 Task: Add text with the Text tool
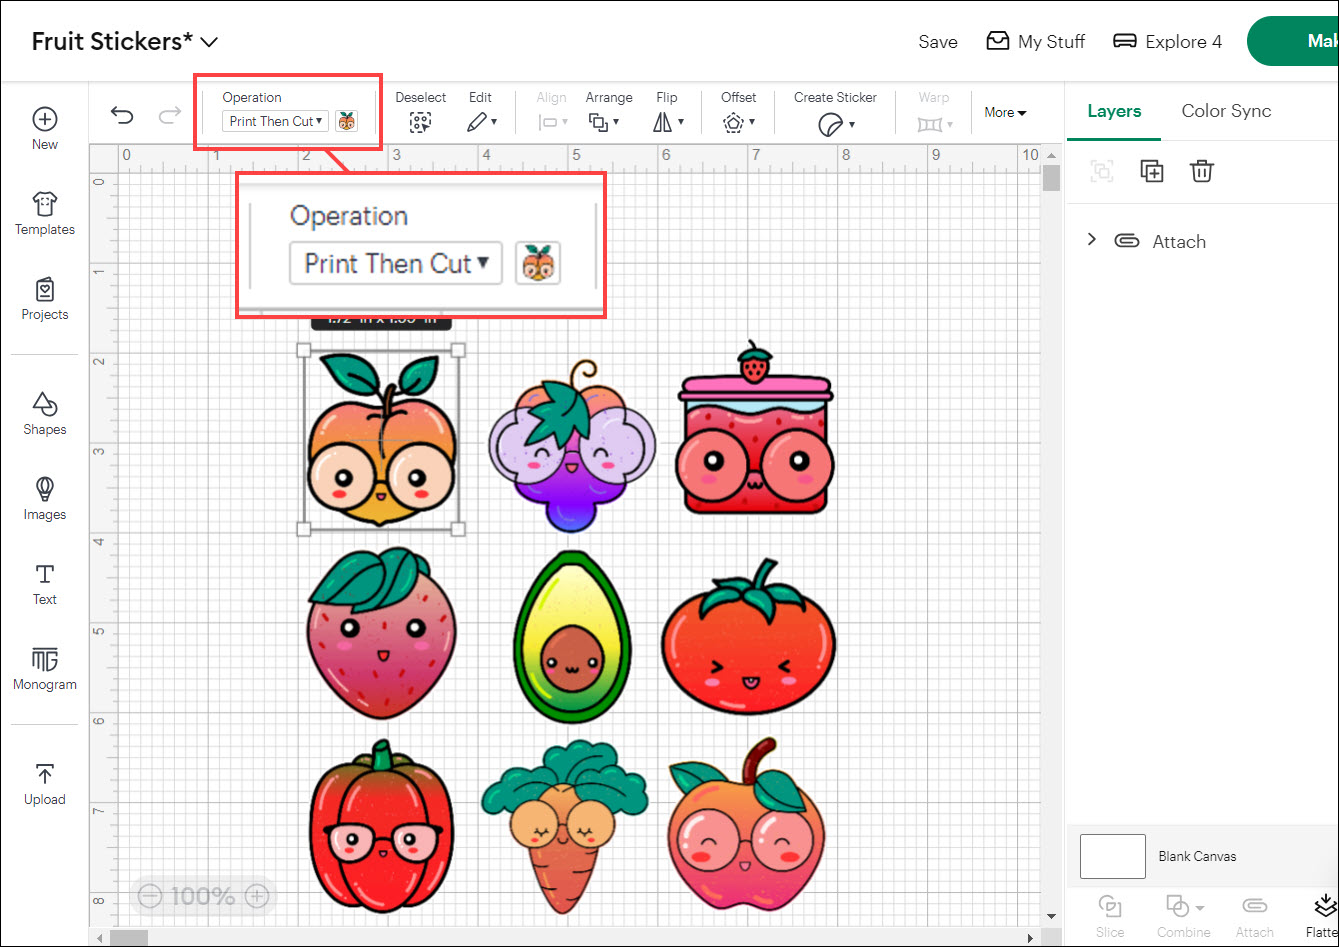tap(45, 584)
